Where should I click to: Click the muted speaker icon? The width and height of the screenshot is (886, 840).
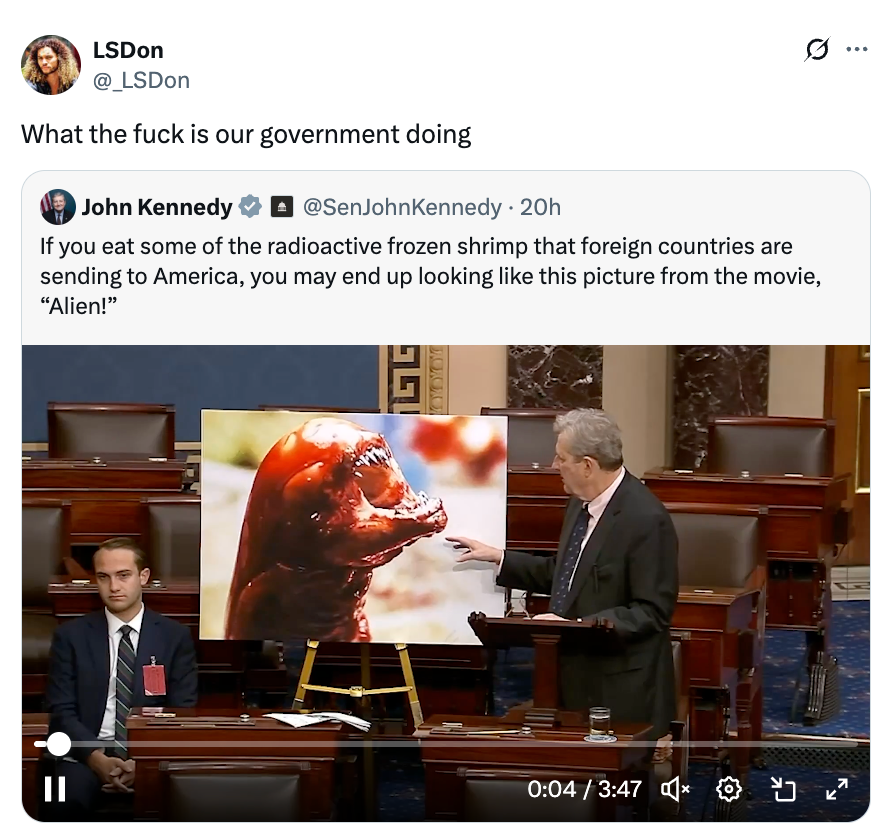[x=676, y=789]
